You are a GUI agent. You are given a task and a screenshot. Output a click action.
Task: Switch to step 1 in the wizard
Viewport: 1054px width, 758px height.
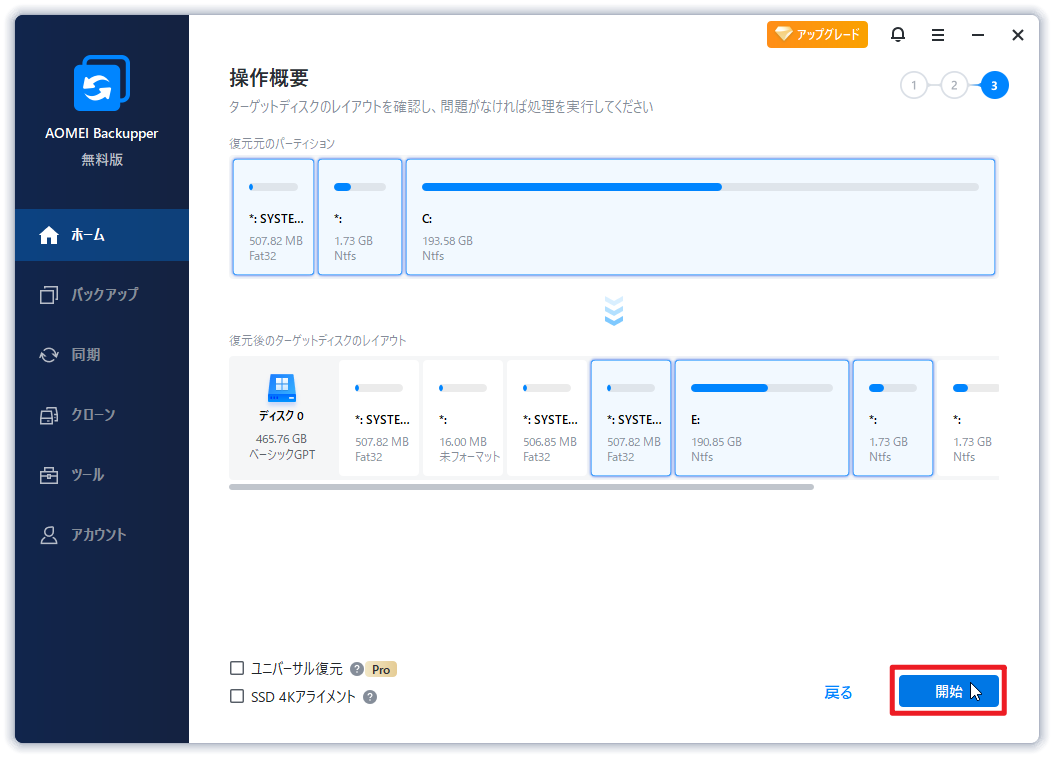(913, 85)
